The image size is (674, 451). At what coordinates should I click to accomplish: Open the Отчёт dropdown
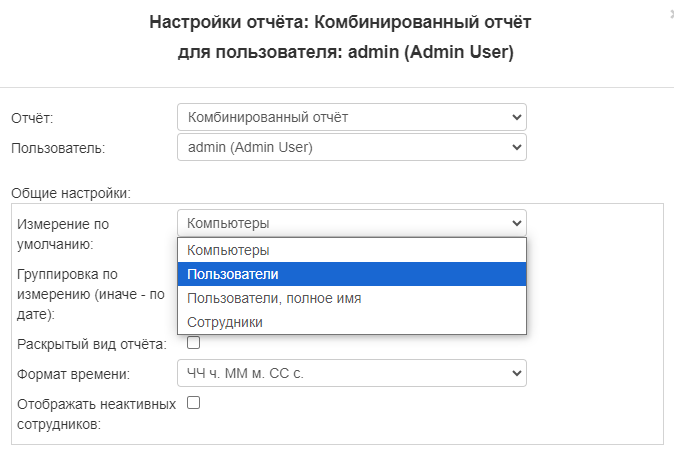pos(351,117)
